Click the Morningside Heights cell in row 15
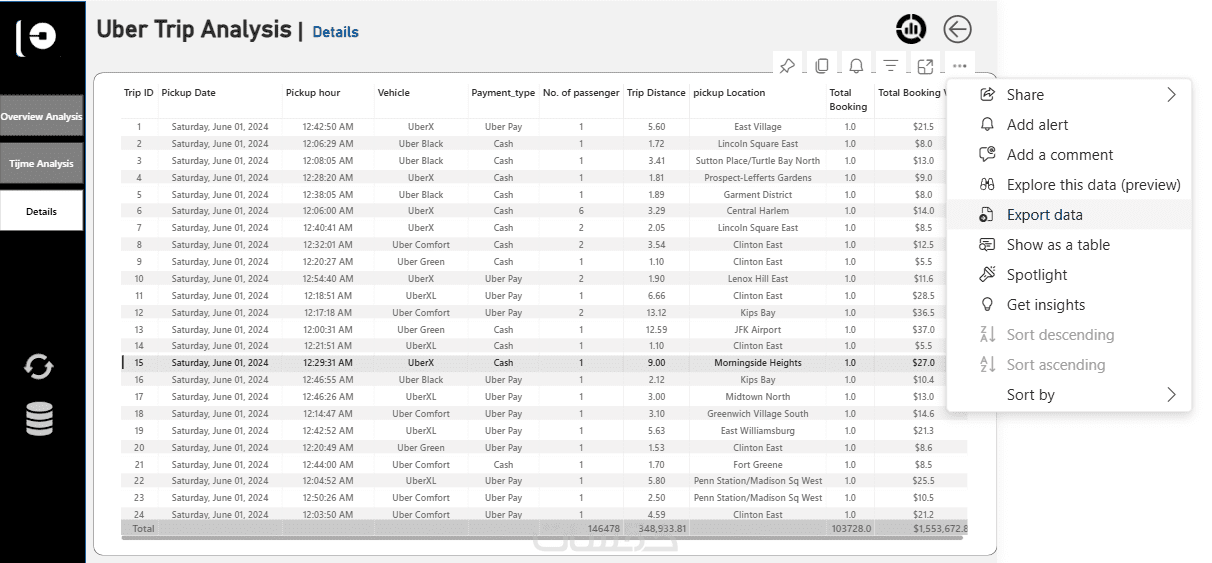The width and height of the screenshot is (1212, 563). point(758,363)
